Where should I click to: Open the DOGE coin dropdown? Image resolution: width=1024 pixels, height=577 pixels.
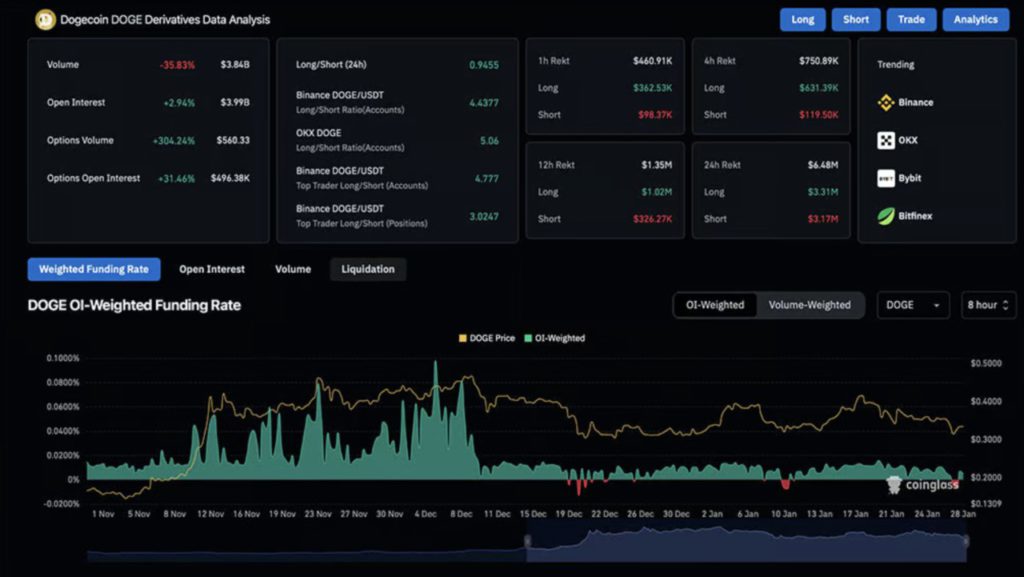[x=913, y=305]
